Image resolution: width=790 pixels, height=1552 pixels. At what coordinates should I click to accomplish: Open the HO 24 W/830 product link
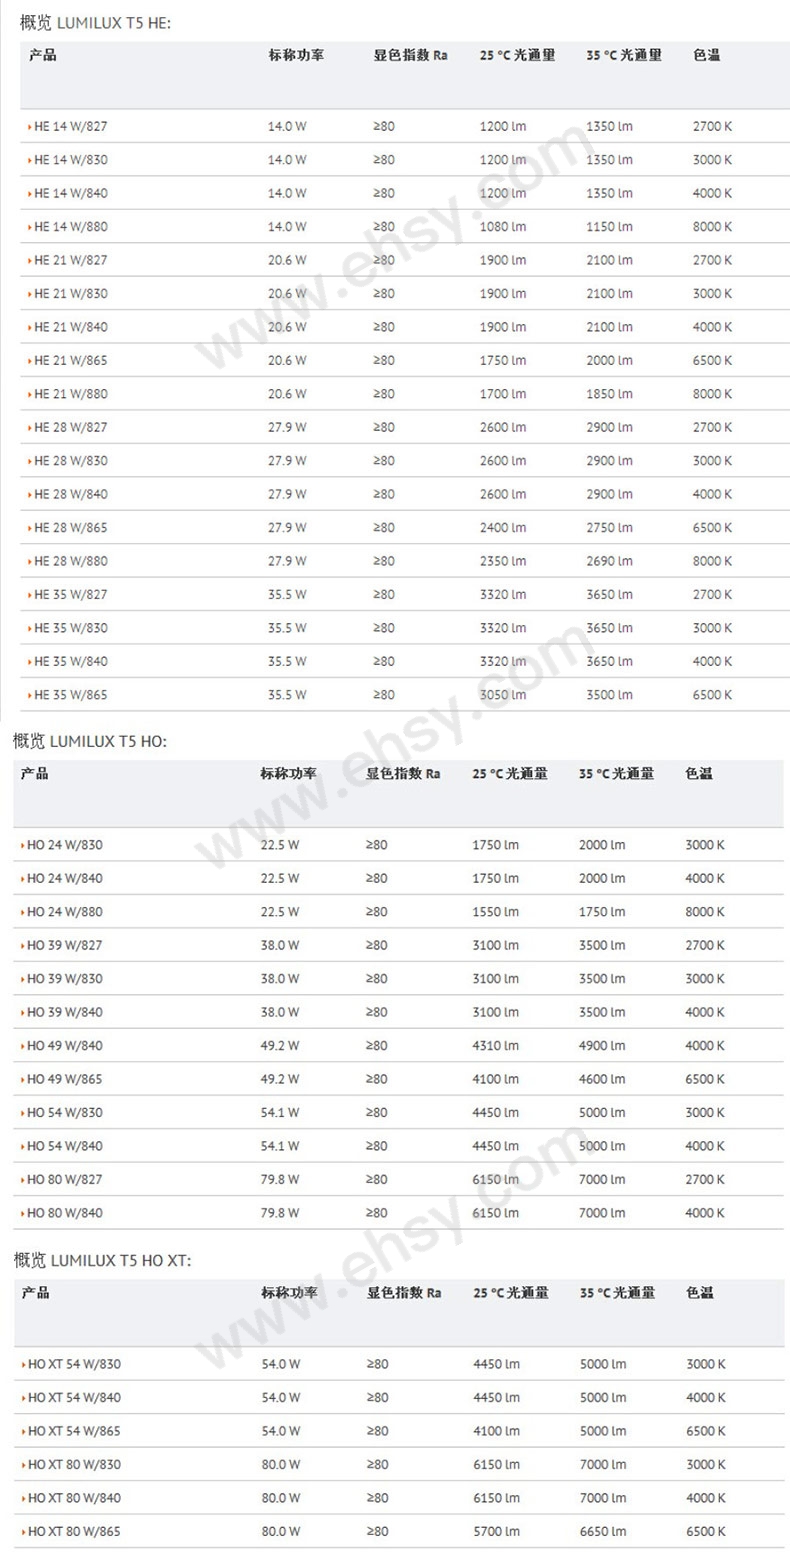tap(64, 845)
